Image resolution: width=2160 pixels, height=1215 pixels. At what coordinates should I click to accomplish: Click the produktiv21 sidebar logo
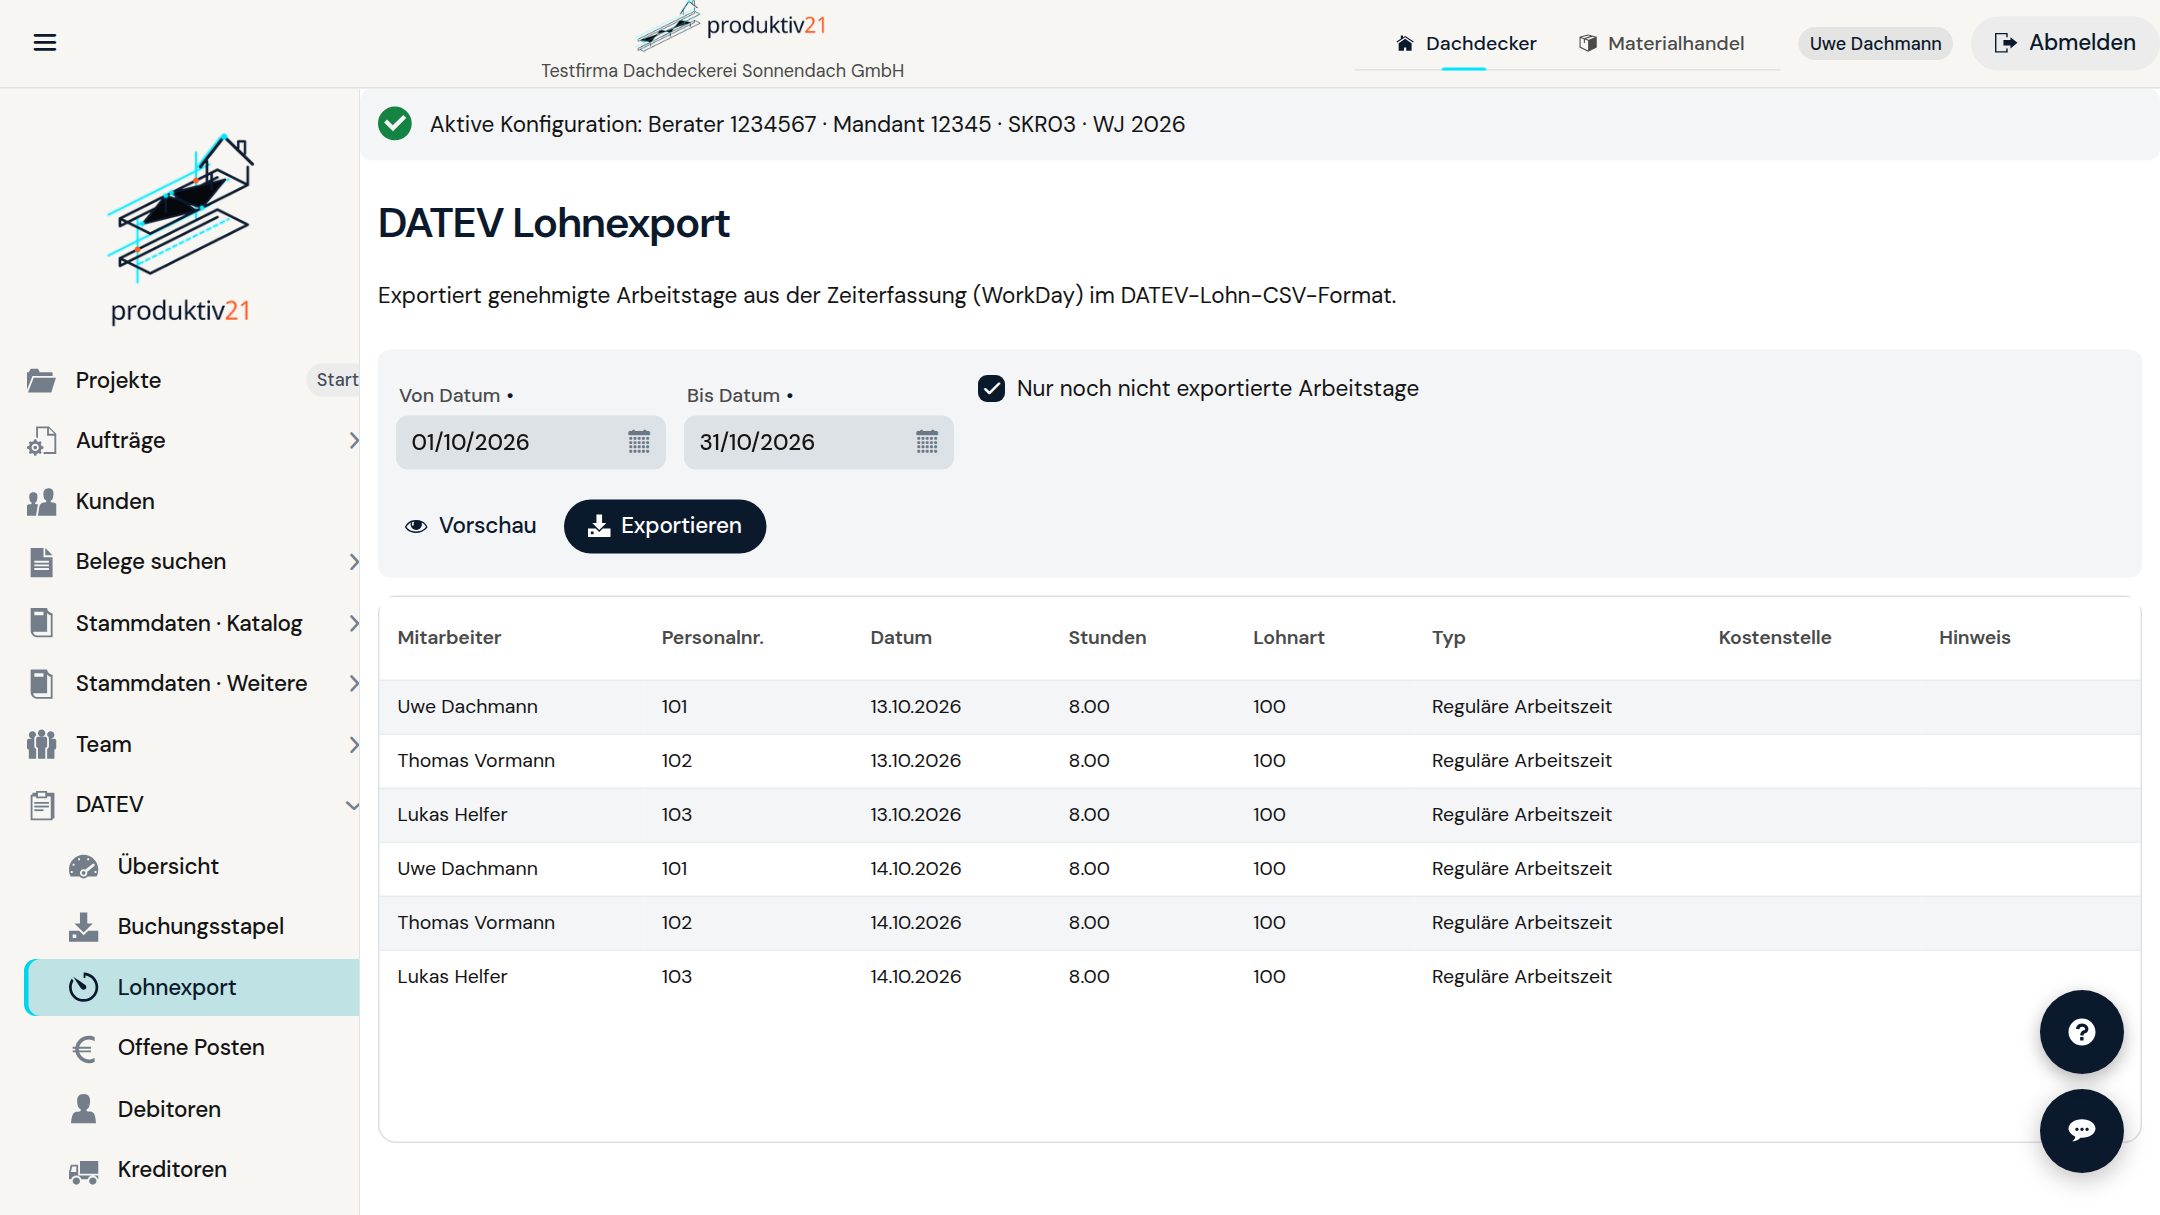(x=180, y=229)
